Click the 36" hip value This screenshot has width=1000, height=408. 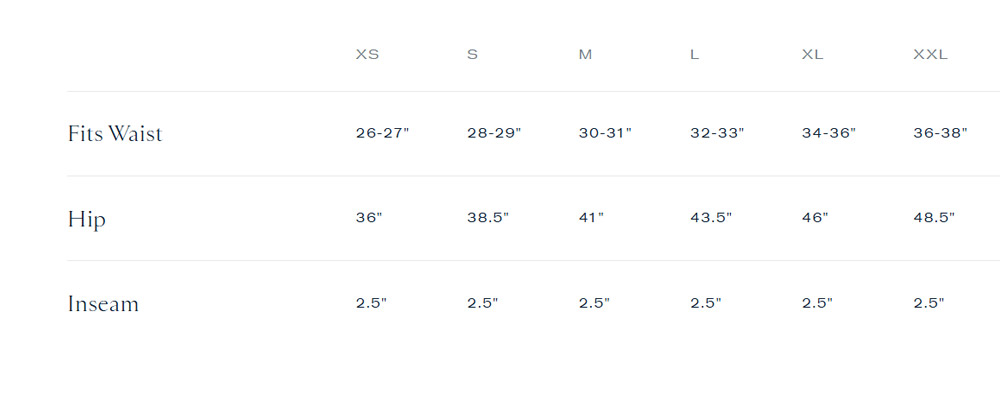click(369, 217)
